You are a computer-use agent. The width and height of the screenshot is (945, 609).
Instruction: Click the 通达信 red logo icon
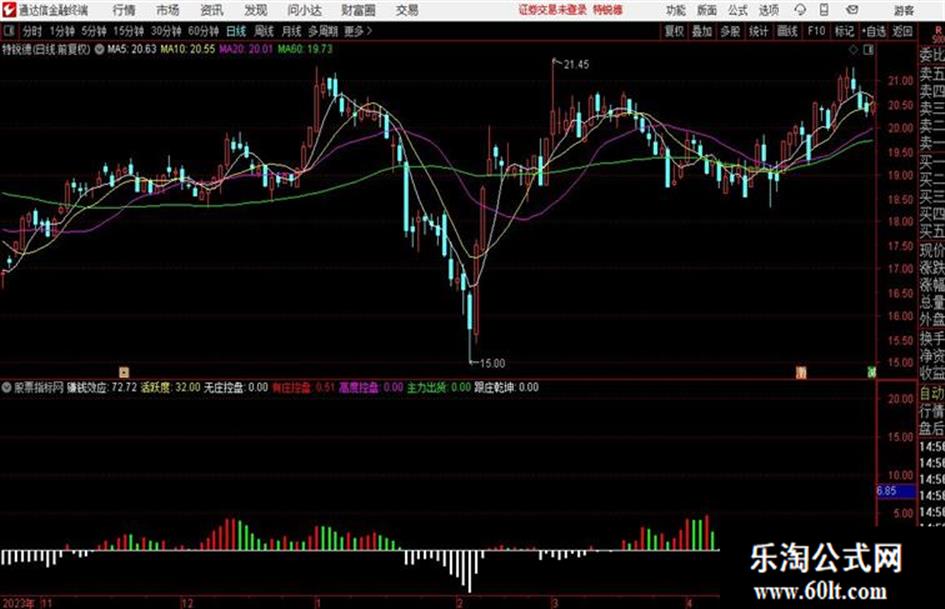pos(9,10)
